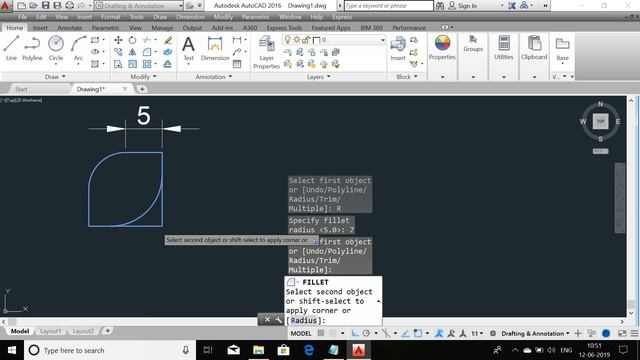The image size is (640, 360).
Task: Click the Groups icon
Action: click(473, 40)
